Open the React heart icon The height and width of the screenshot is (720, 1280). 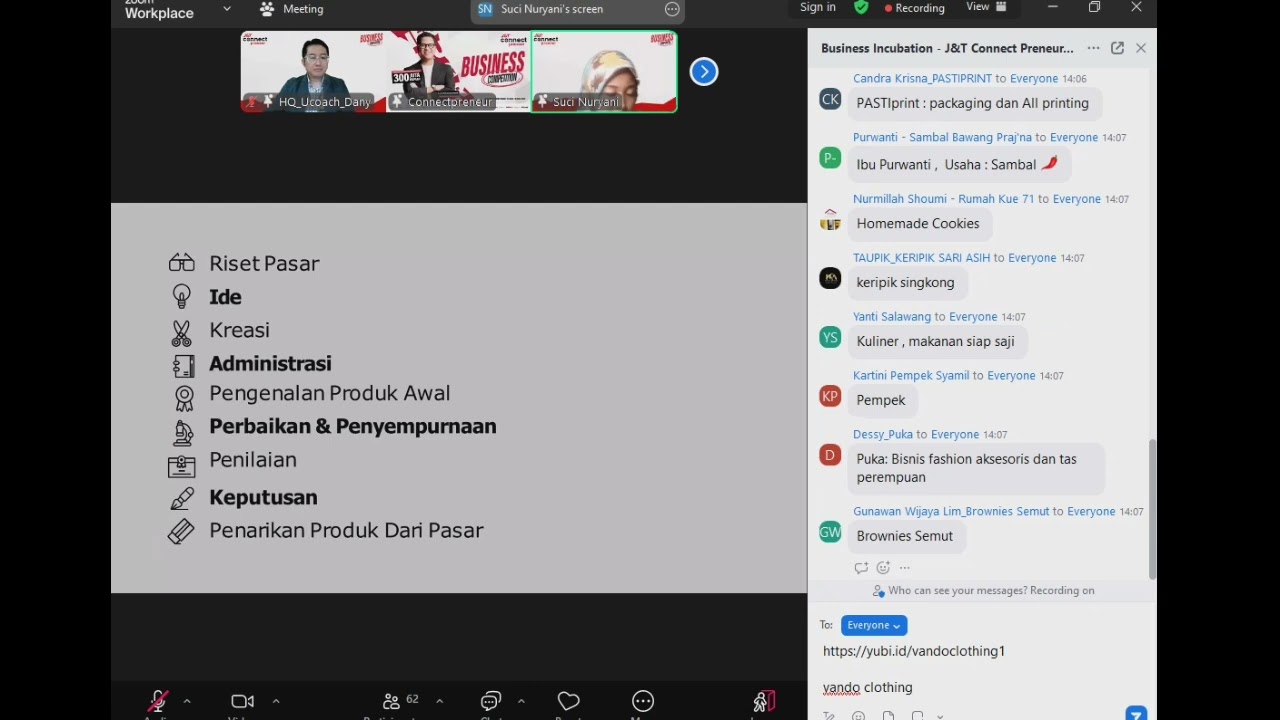[568, 702]
